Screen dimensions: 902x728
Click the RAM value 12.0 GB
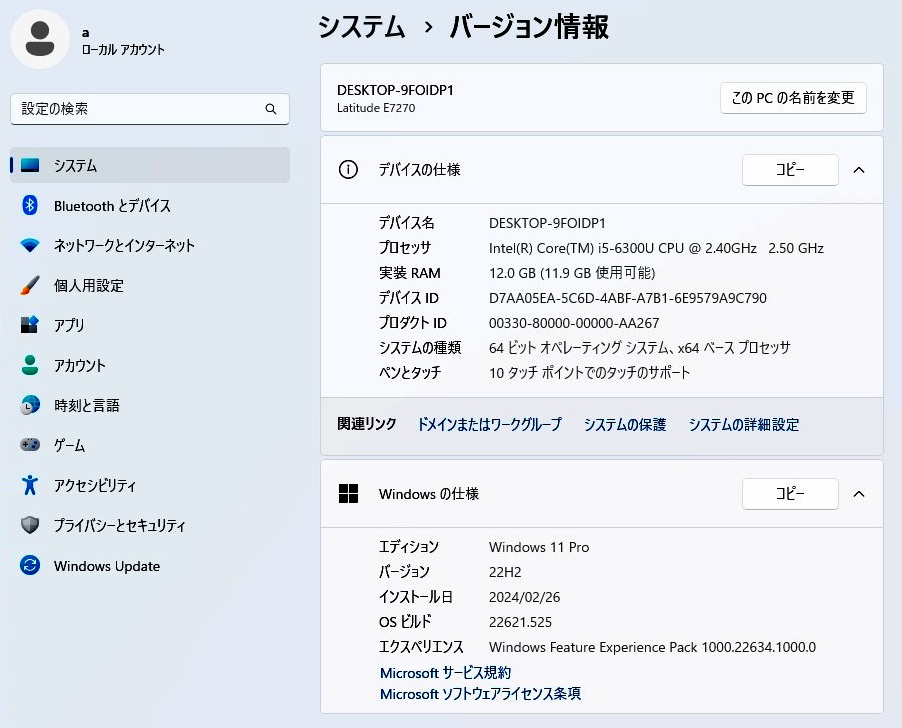click(572, 273)
